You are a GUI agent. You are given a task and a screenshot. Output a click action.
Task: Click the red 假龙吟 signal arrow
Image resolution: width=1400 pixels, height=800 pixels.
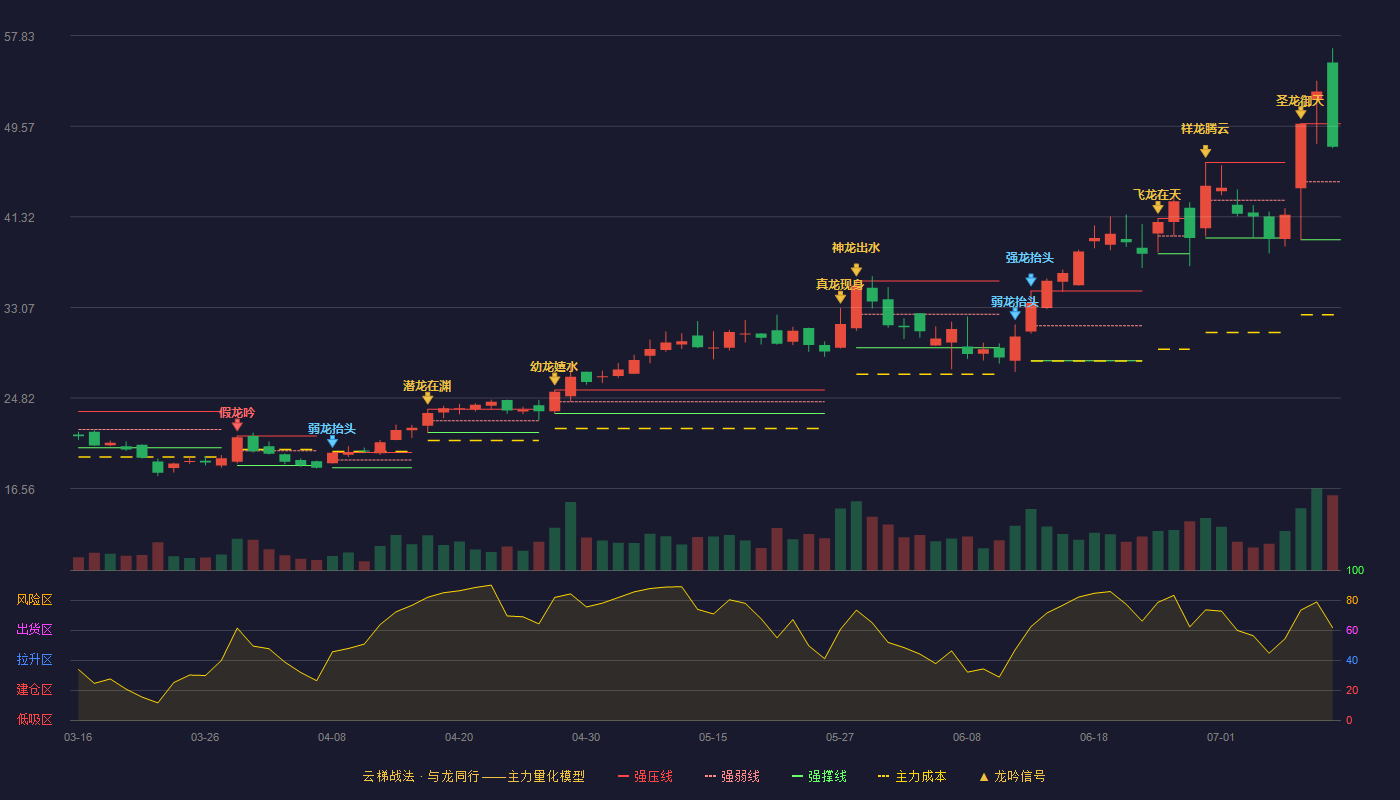pyautogui.click(x=237, y=425)
